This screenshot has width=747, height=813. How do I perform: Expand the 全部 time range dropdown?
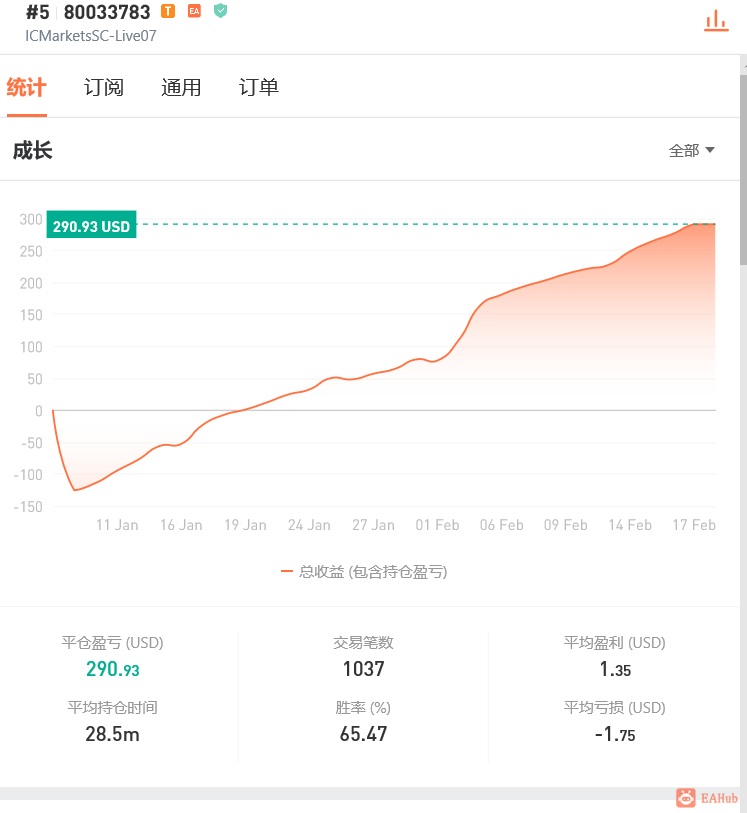(x=692, y=150)
